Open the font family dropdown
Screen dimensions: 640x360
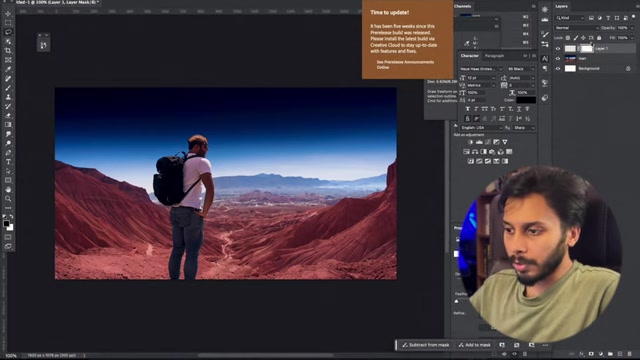pos(481,69)
